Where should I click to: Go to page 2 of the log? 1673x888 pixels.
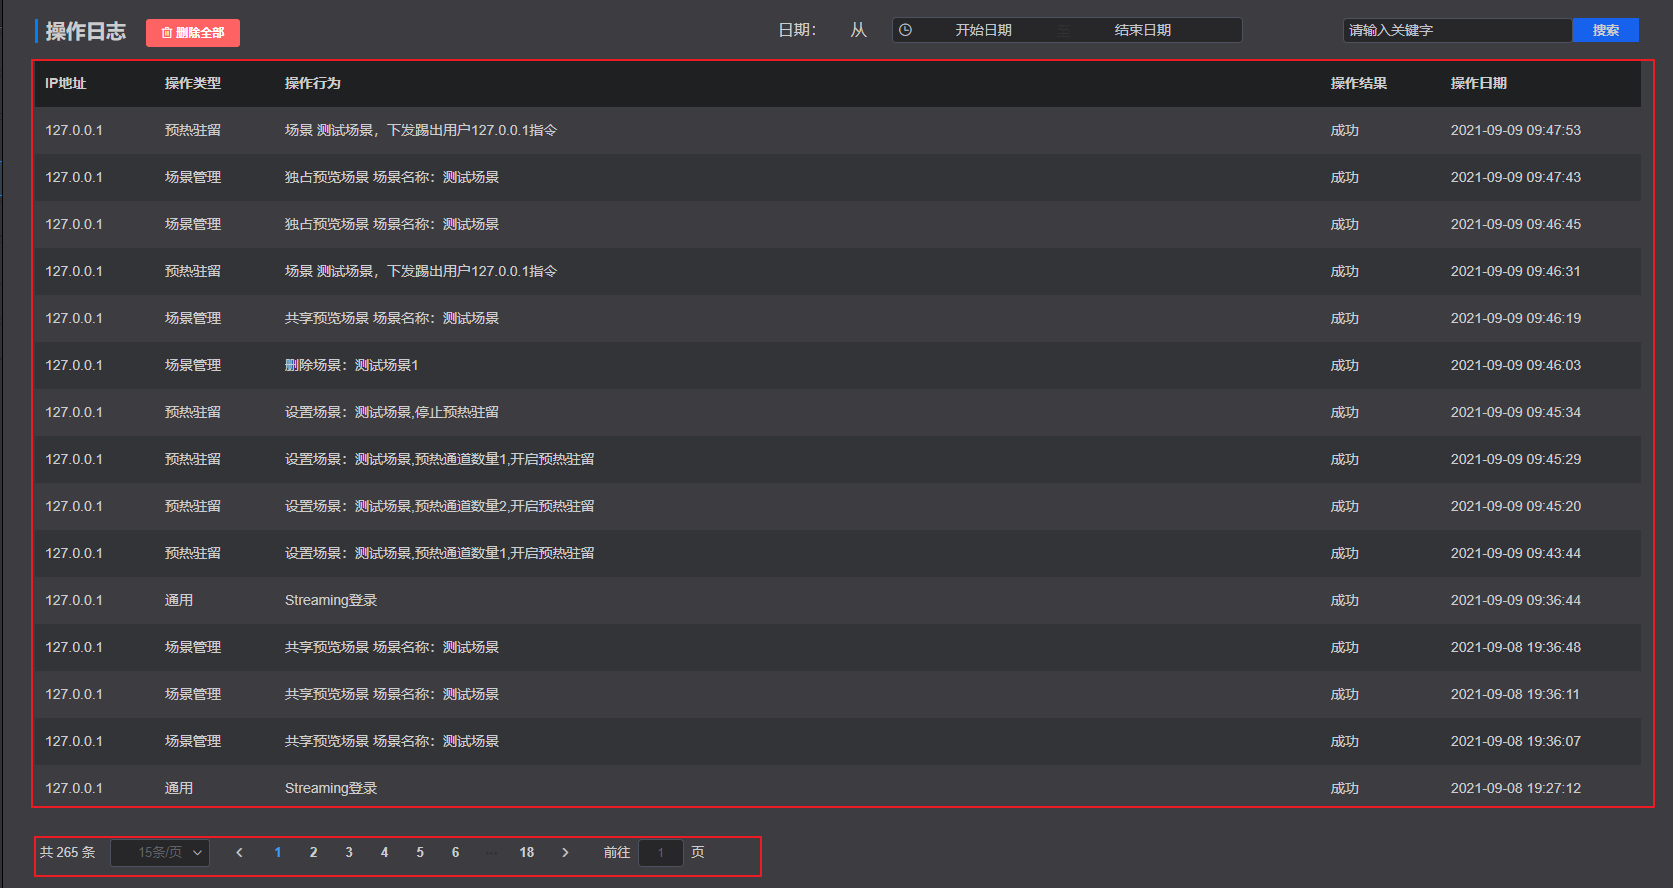(313, 853)
